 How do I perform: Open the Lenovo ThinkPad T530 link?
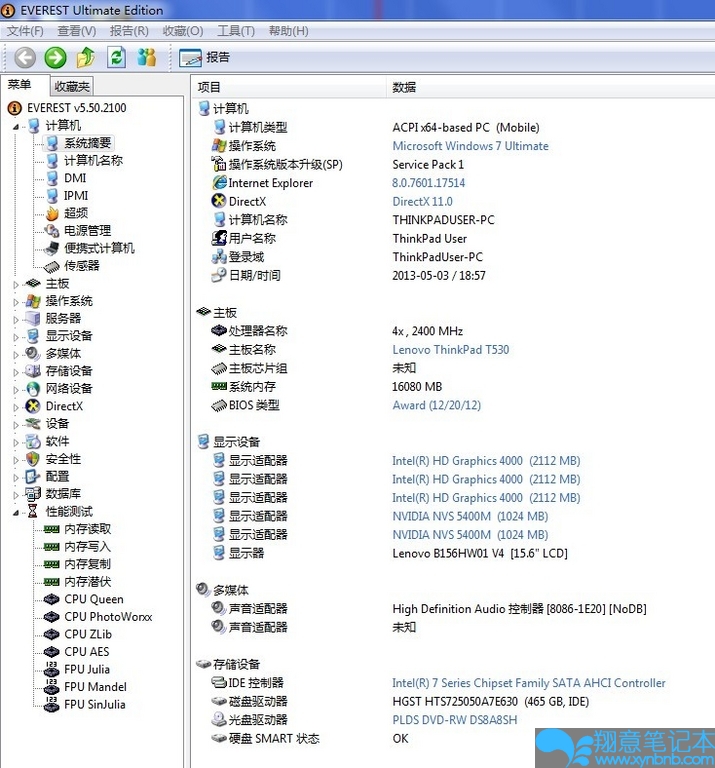[x=451, y=350]
